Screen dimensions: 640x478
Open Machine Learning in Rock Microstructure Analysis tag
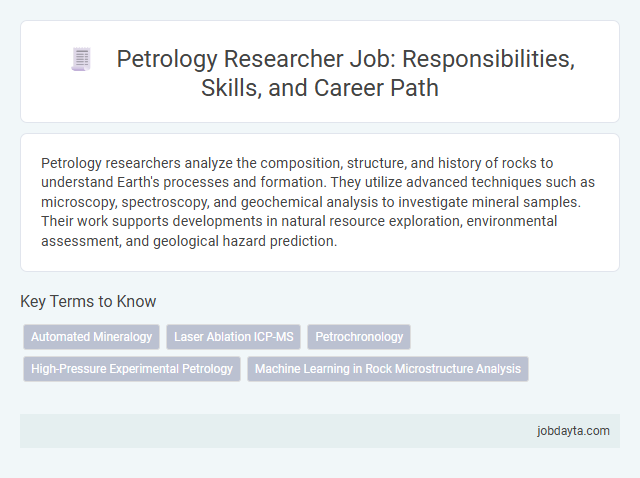pyautogui.click(x=388, y=369)
